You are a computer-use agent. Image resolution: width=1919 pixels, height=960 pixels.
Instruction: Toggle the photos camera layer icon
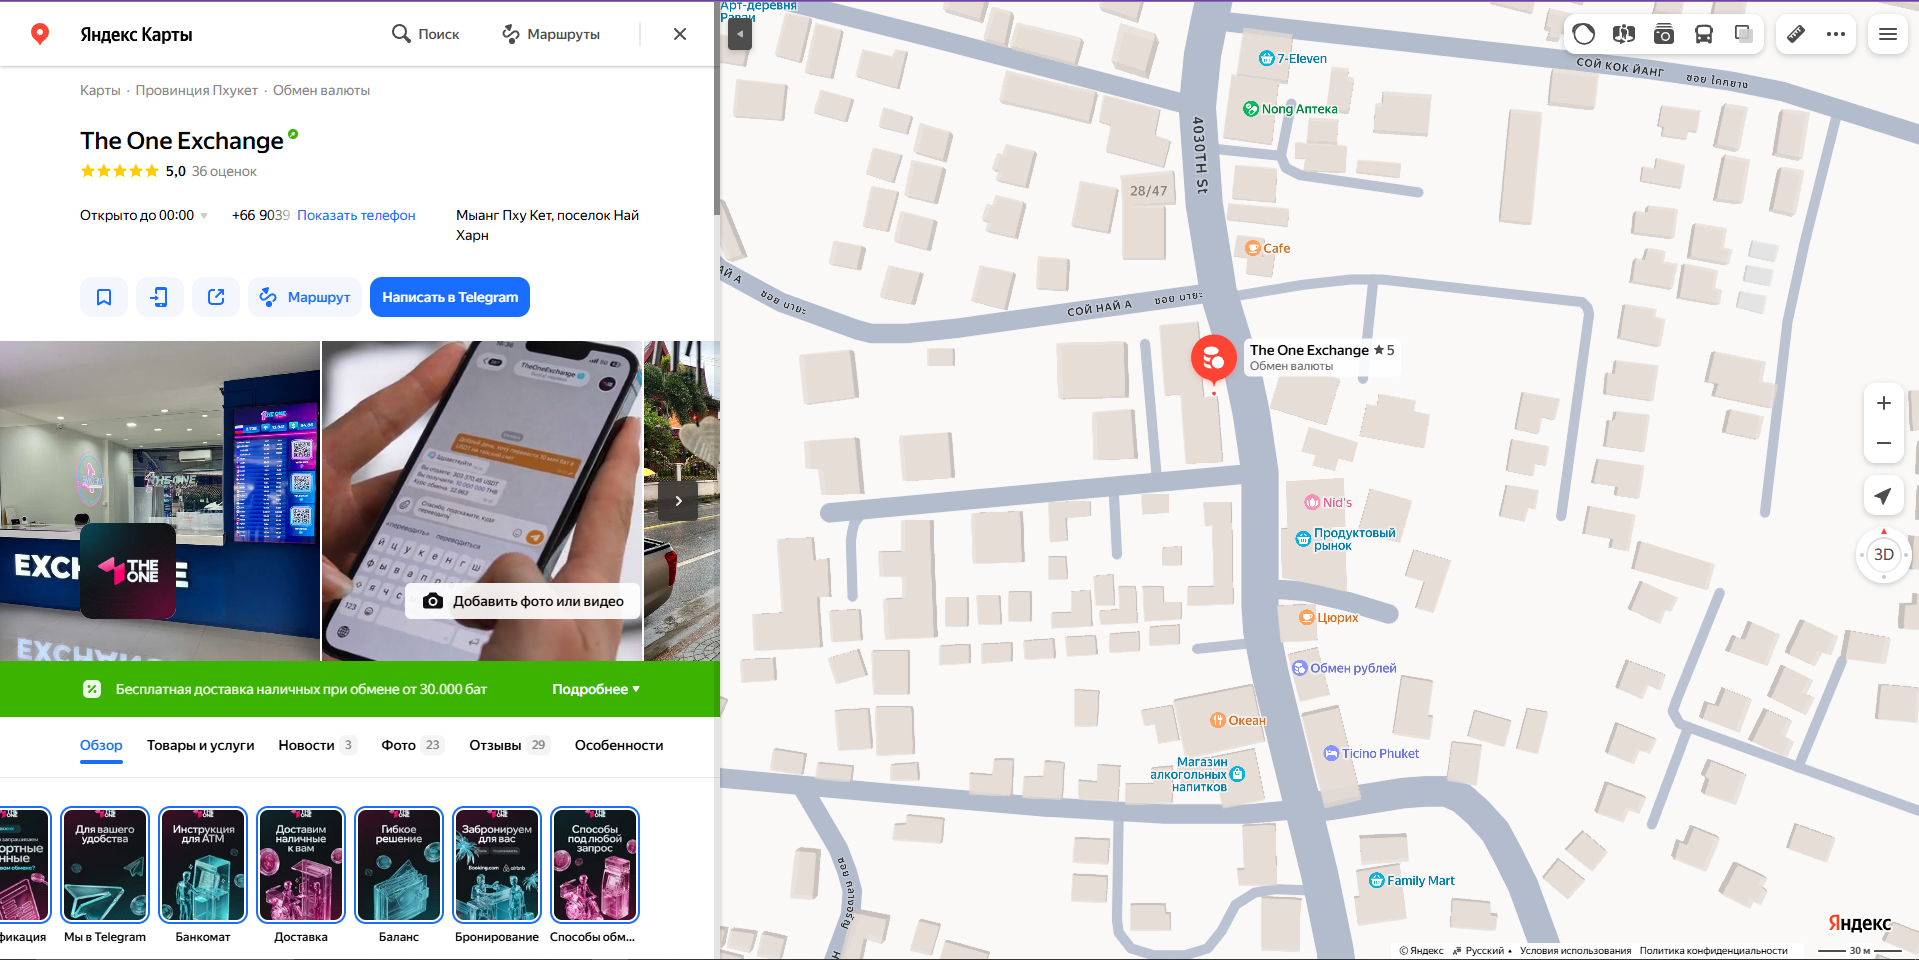[1664, 34]
